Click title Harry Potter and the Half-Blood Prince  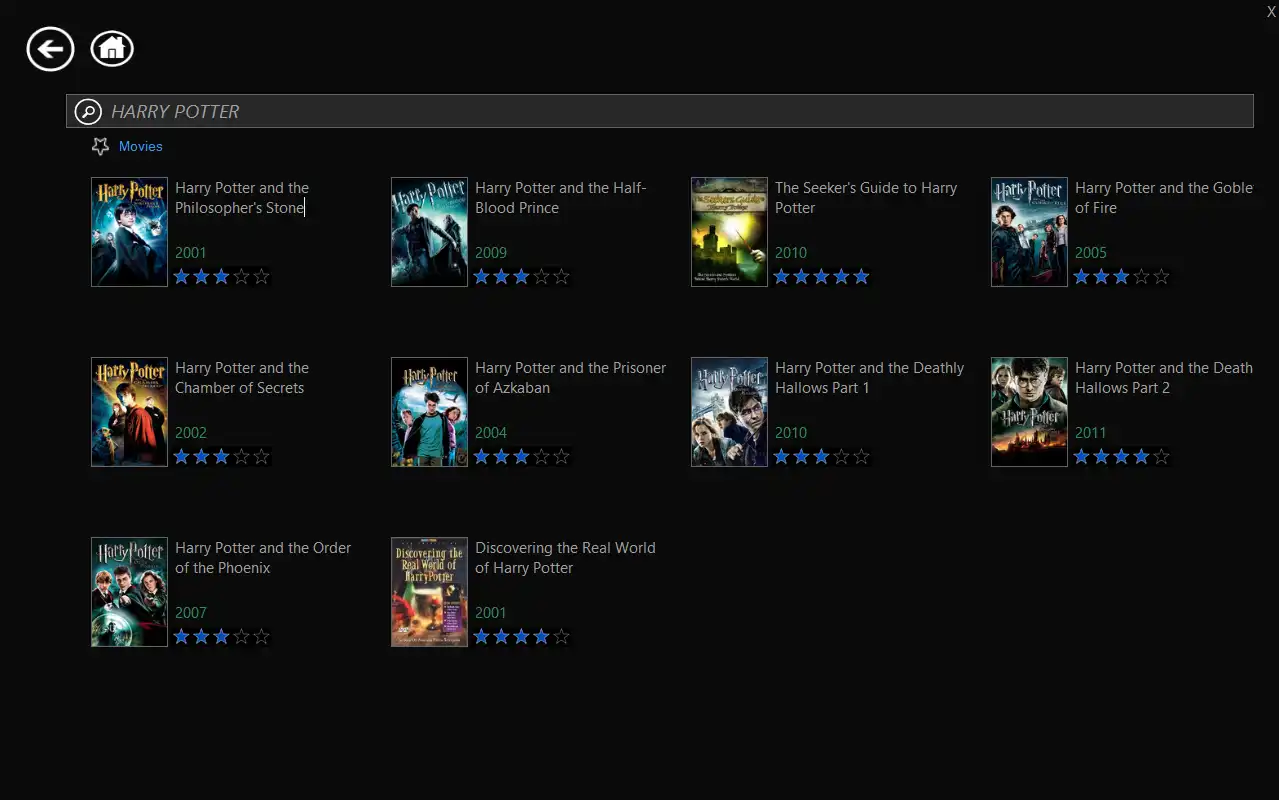coord(561,198)
